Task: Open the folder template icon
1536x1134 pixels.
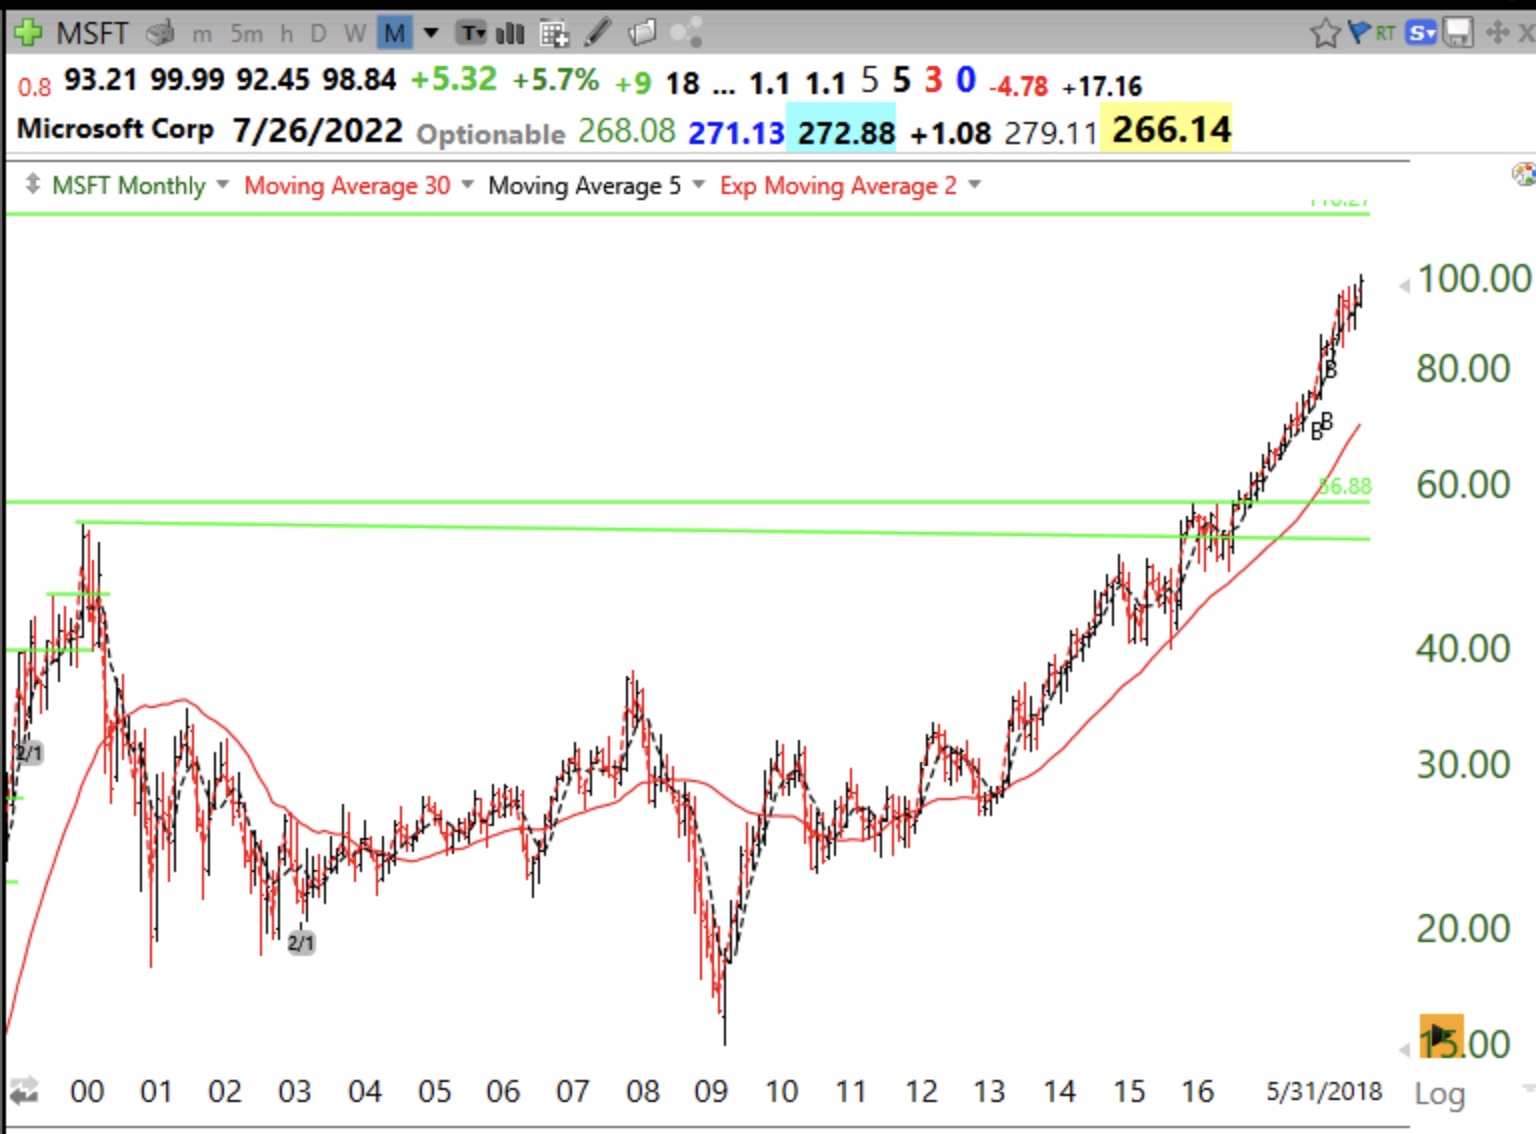Action: tap(642, 33)
